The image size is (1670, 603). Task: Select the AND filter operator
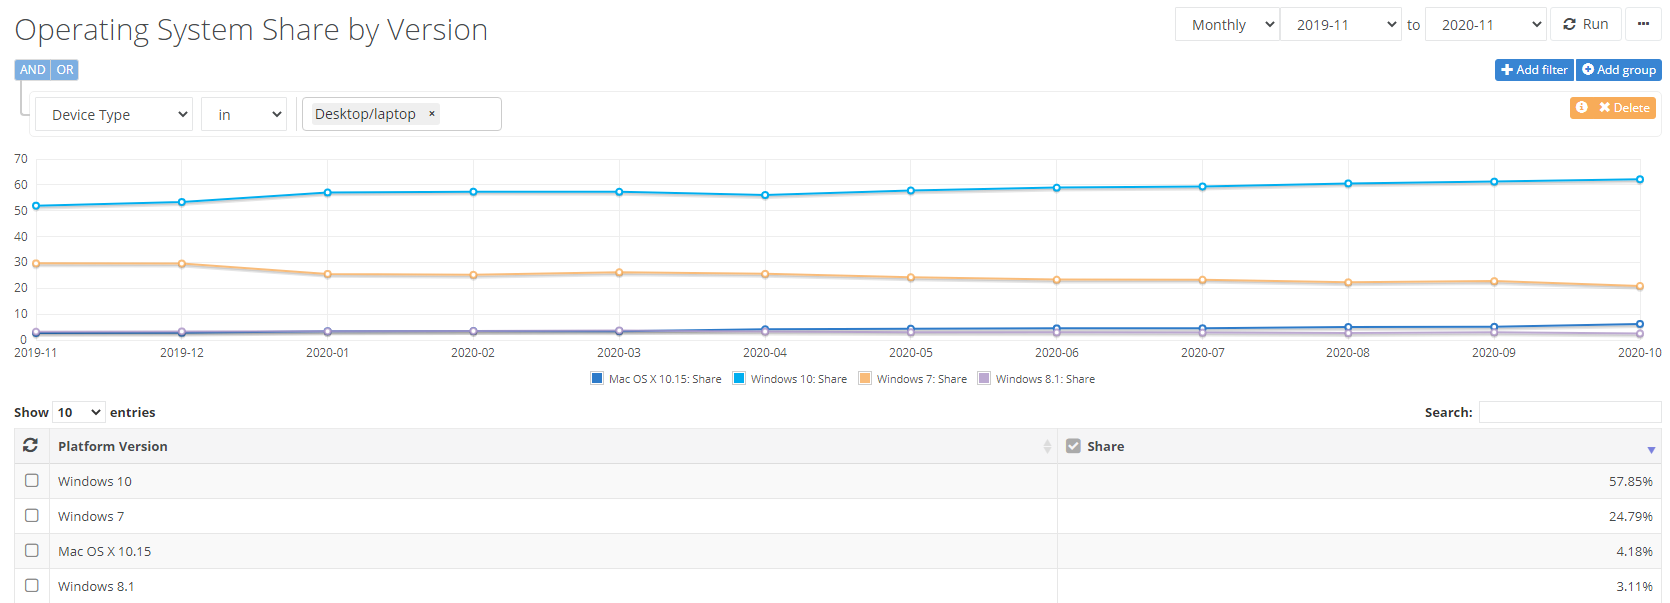[x=32, y=70]
